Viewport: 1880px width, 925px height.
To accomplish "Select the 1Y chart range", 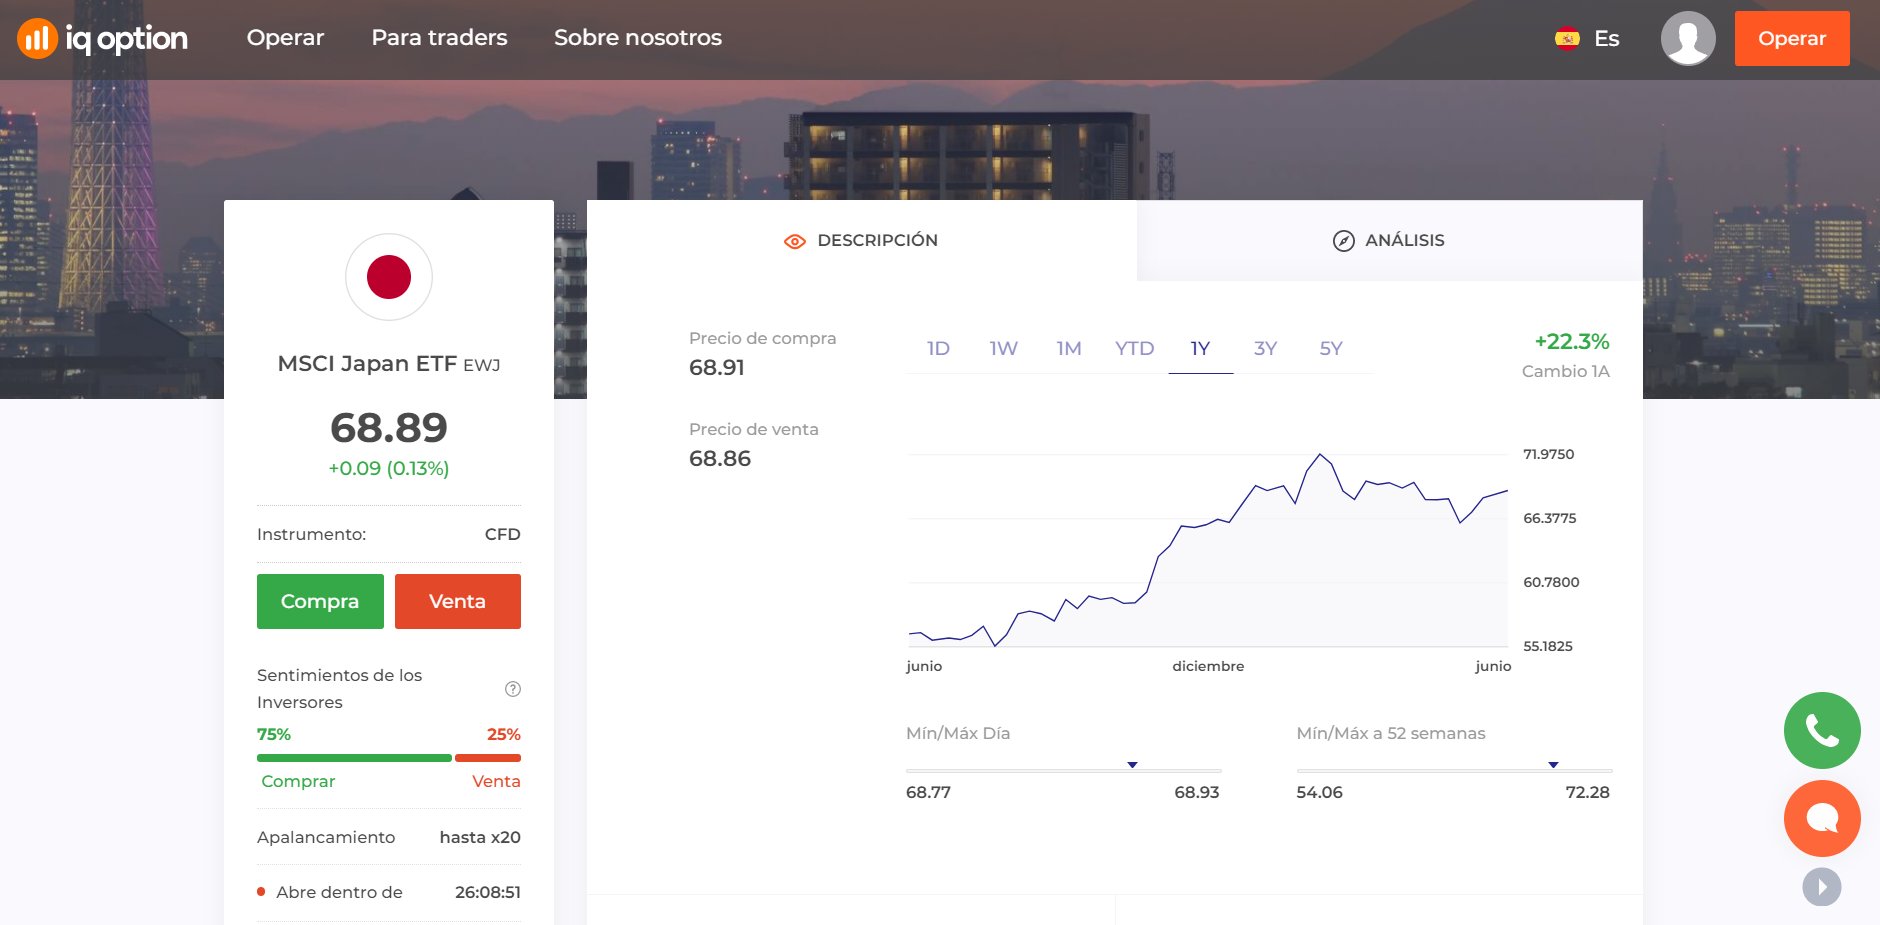I will pyautogui.click(x=1200, y=349).
